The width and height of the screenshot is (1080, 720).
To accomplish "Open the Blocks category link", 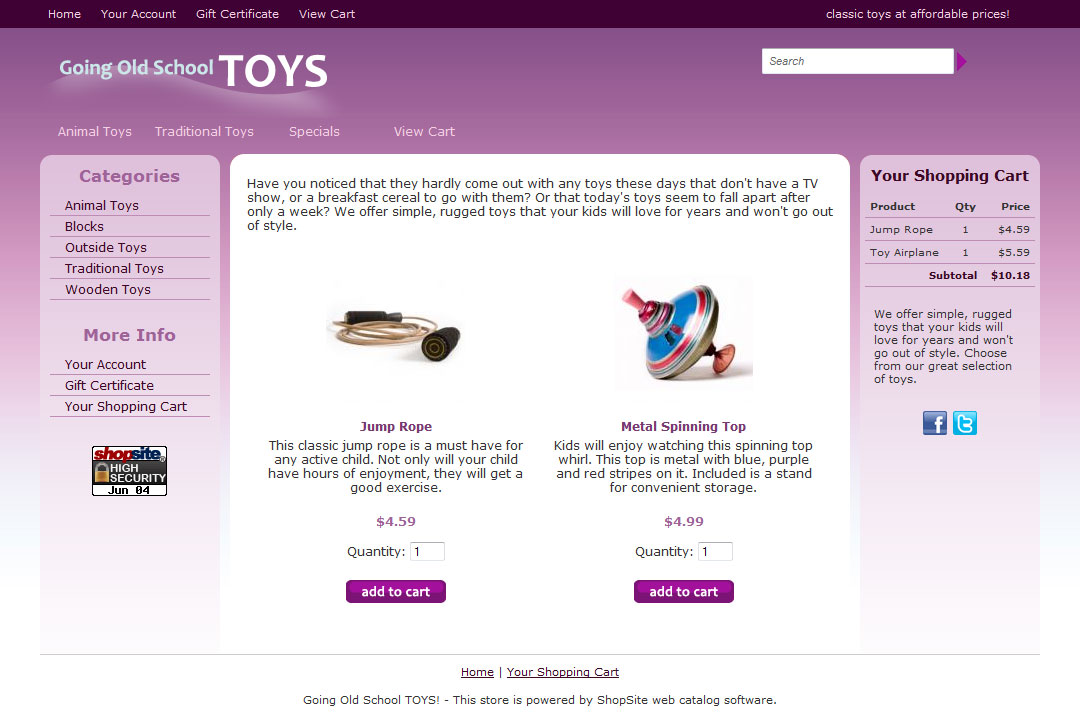I will [x=84, y=227].
